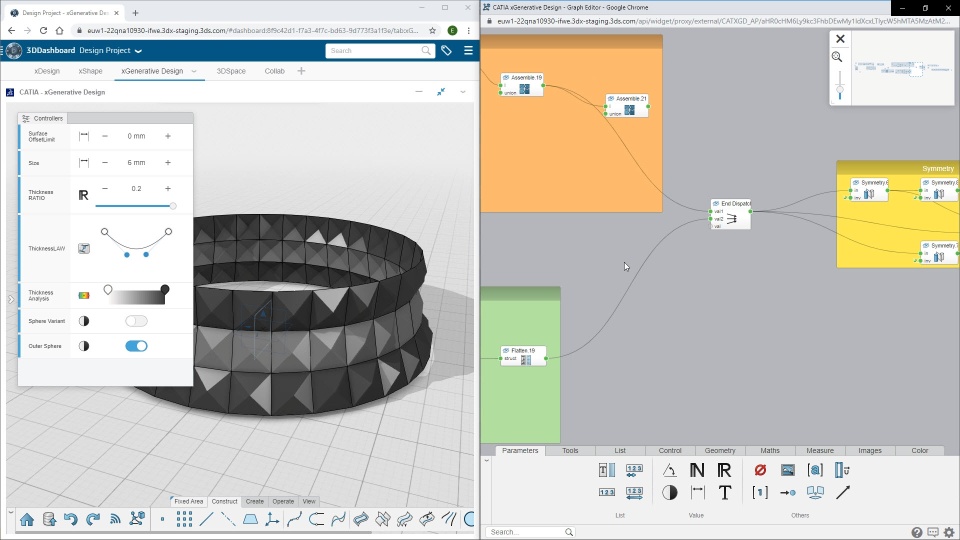Open the Maths palette tab
The width and height of the screenshot is (960, 540).
point(770,451)
